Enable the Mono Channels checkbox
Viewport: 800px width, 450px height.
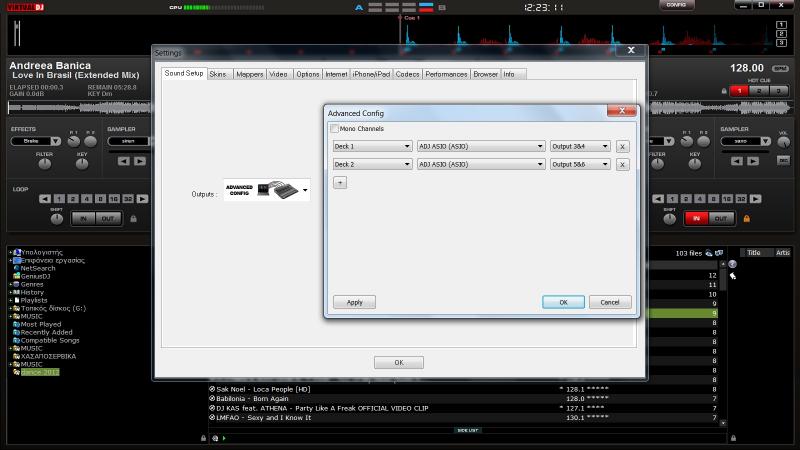click(335, 129)
